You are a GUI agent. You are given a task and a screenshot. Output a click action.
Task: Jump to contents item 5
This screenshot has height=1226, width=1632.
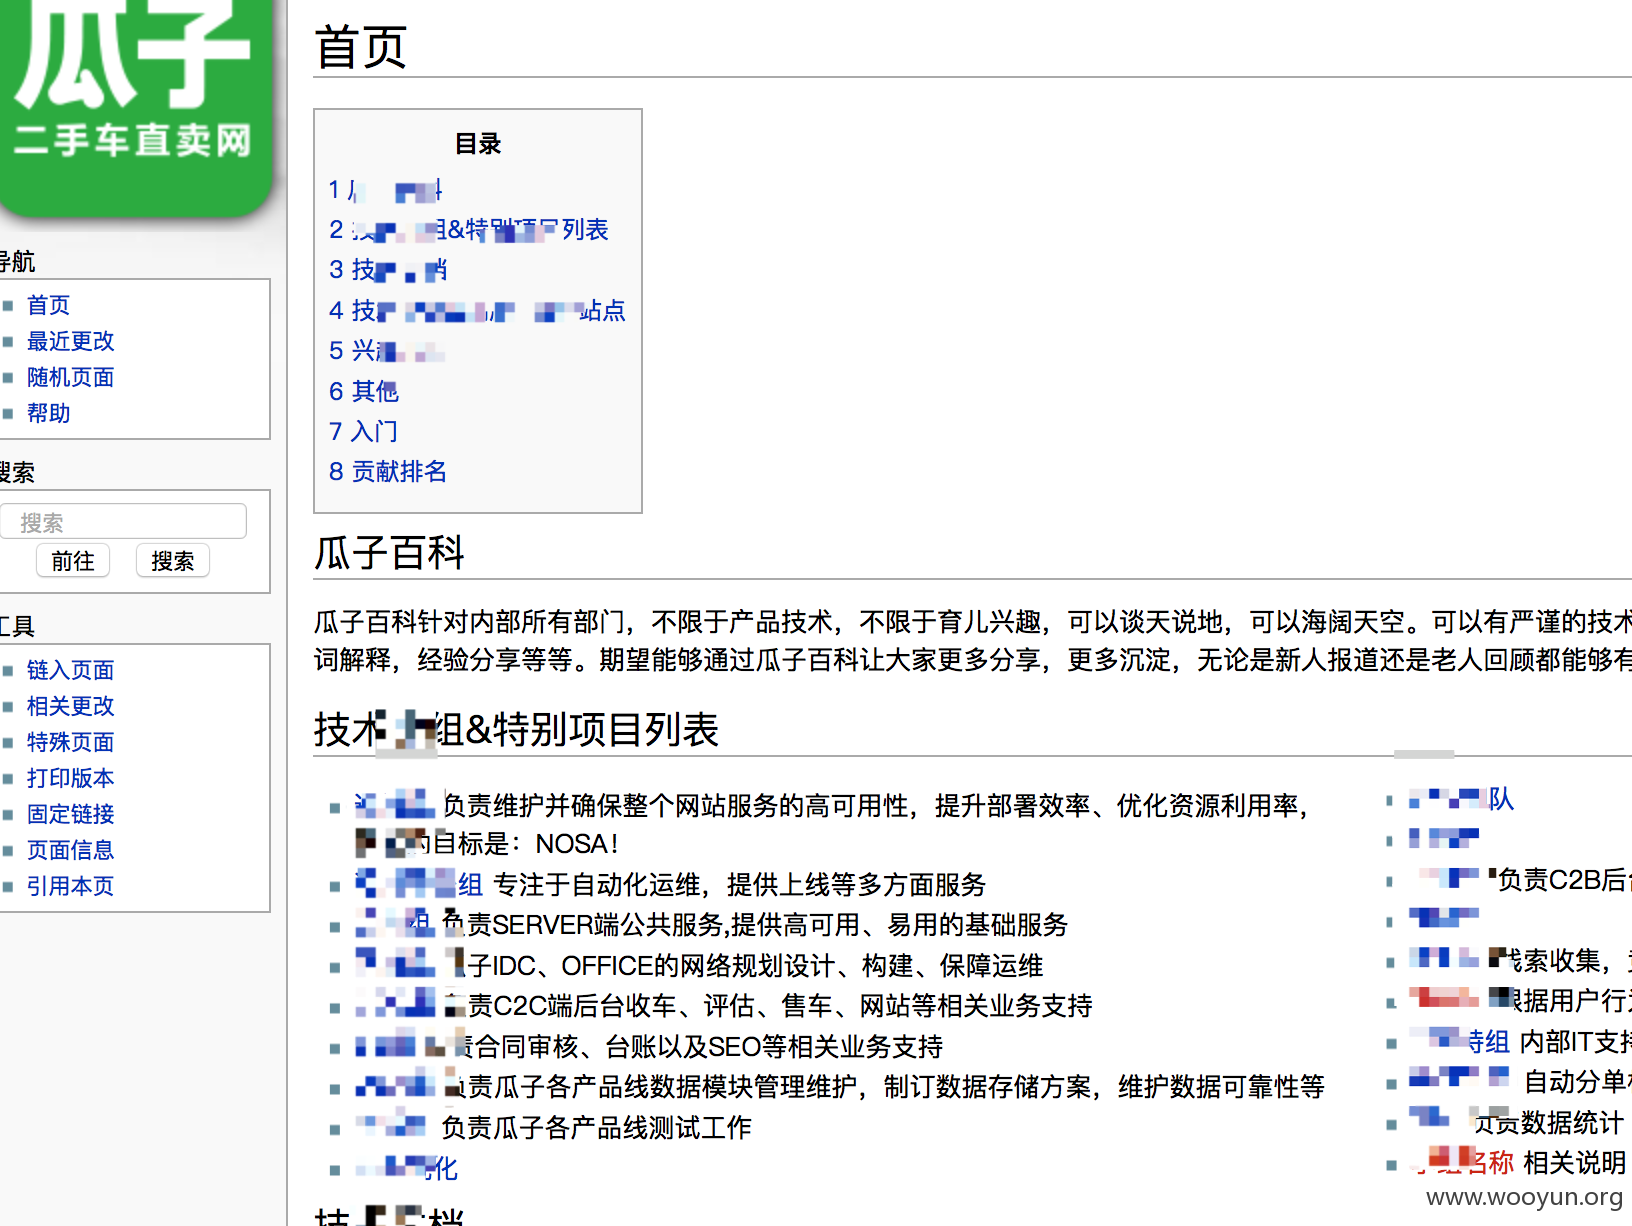[386, 351]
